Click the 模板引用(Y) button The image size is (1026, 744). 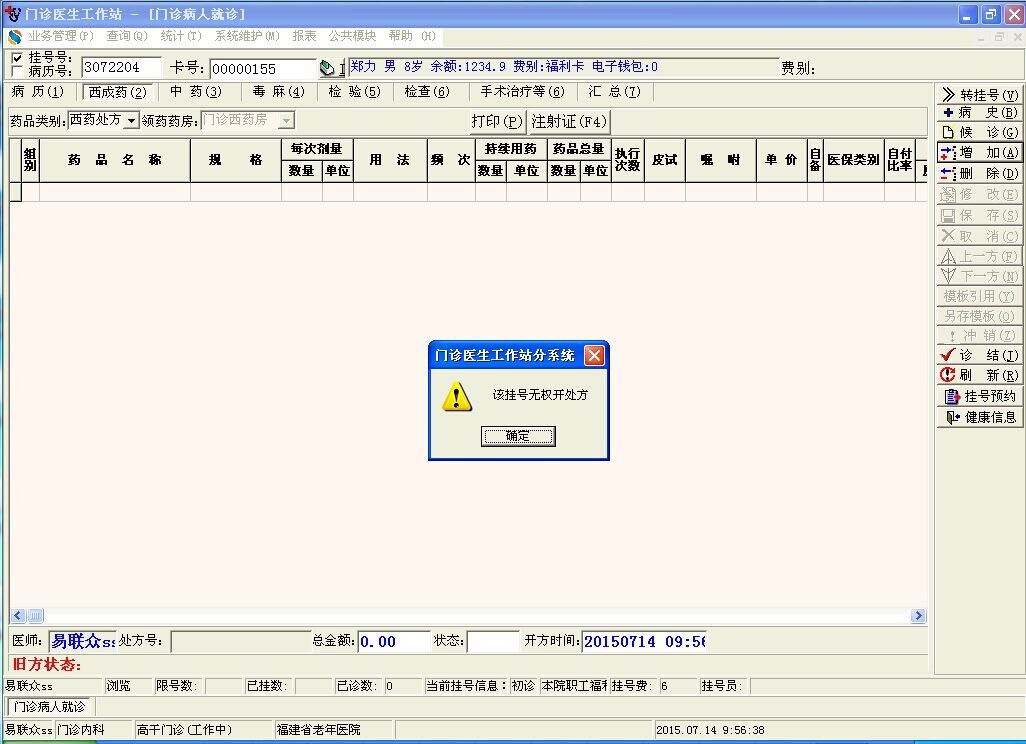[x=980, y=296]
